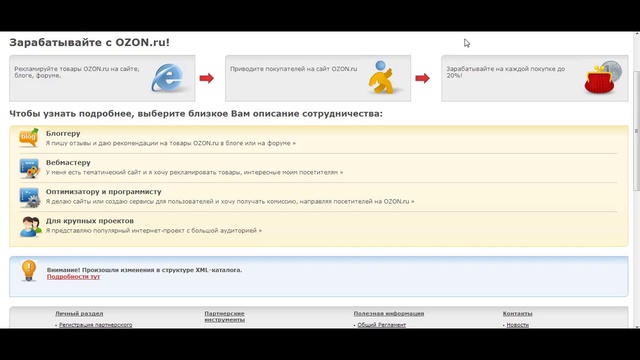The height and width of the screenshot is (360, 640).
Task: Click the red purse with coin icon
Action: pos(602,78)
